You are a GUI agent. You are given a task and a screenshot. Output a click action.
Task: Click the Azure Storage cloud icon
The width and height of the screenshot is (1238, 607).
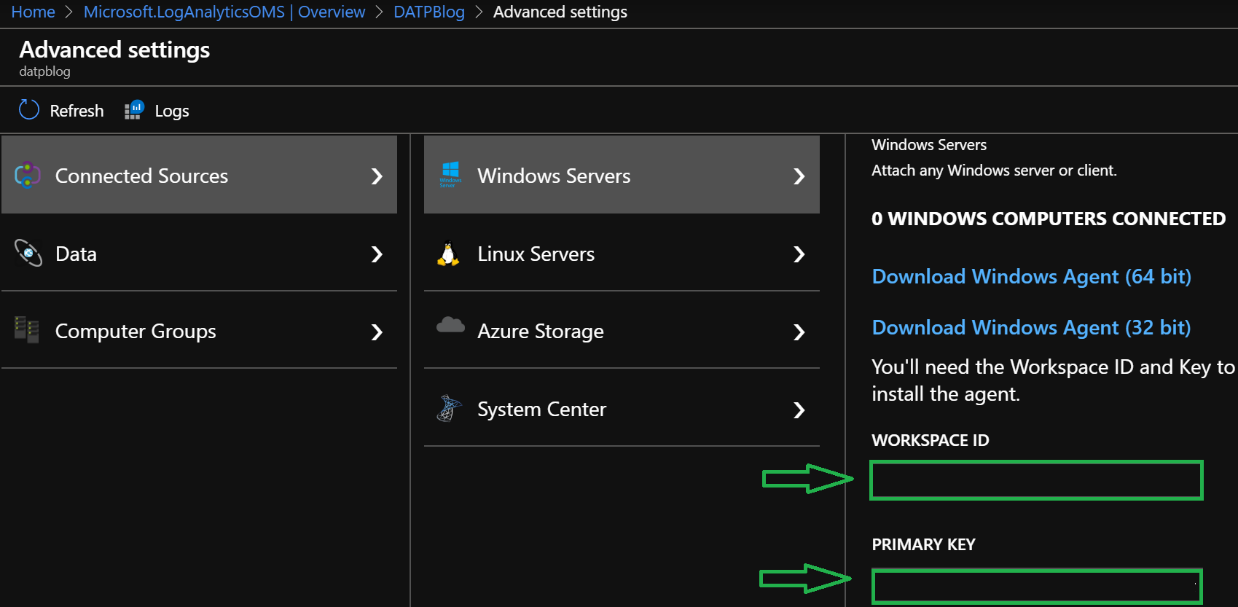point(450,326)
